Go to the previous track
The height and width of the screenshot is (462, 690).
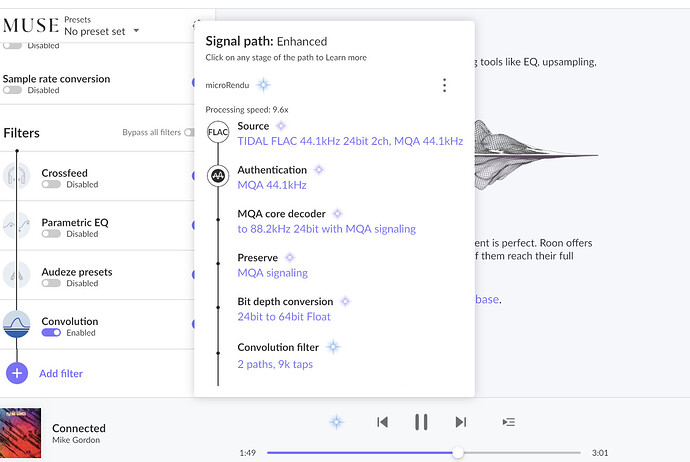[x=382, y=422]
